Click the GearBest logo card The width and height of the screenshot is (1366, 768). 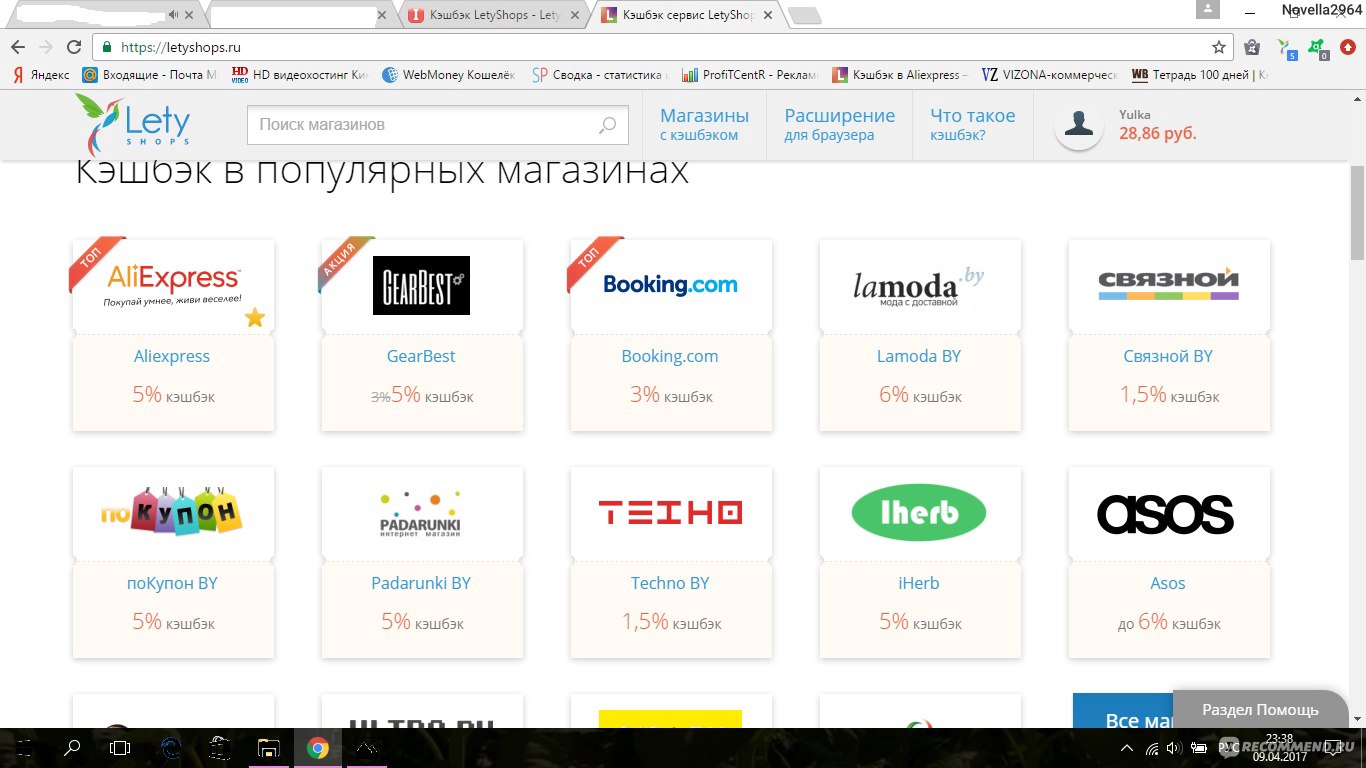[422, 286]
